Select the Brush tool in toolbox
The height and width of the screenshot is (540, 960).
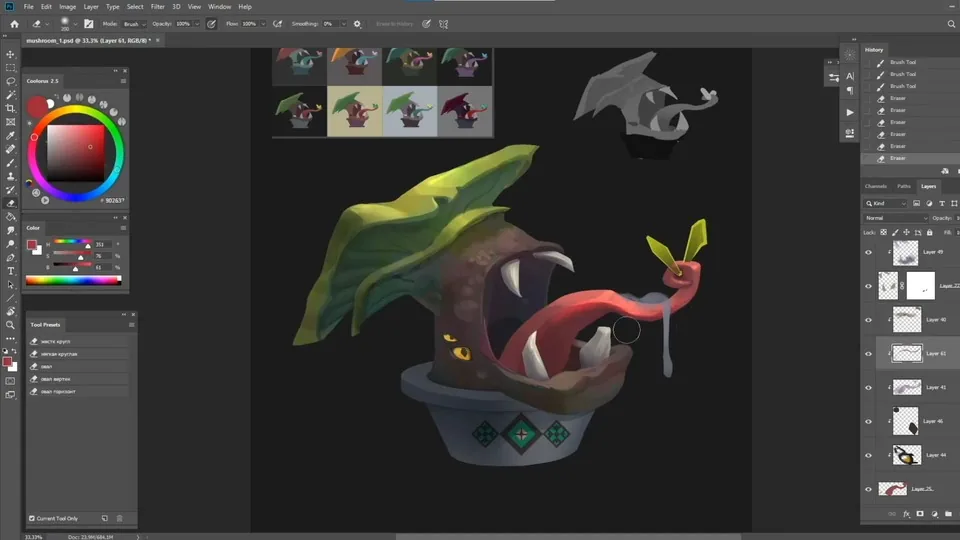click(x=10, y=163)
